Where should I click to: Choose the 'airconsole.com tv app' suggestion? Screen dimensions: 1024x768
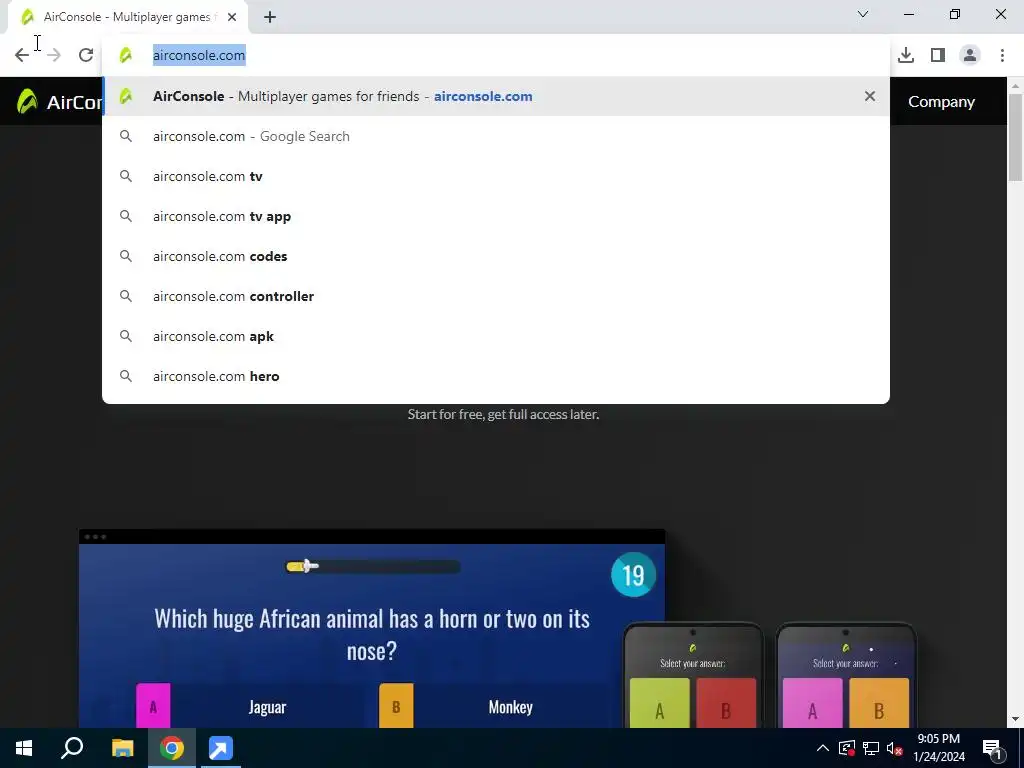point(496,216)
